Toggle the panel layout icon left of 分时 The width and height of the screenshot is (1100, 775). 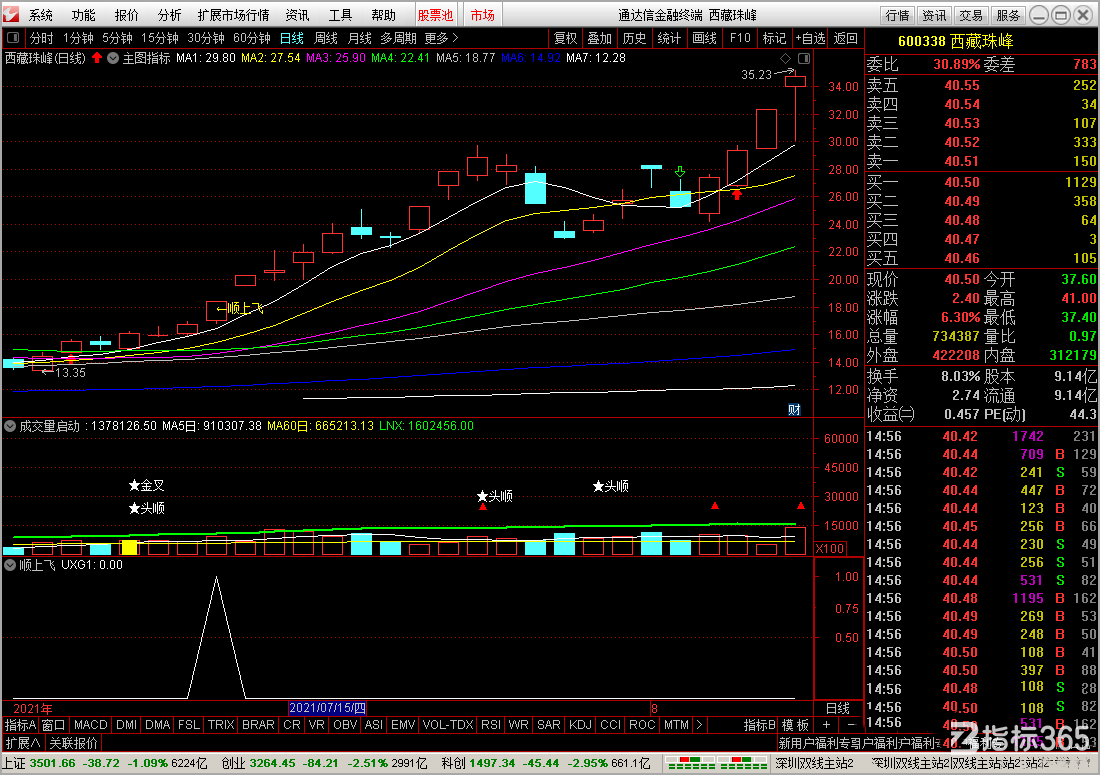point(13,38)
